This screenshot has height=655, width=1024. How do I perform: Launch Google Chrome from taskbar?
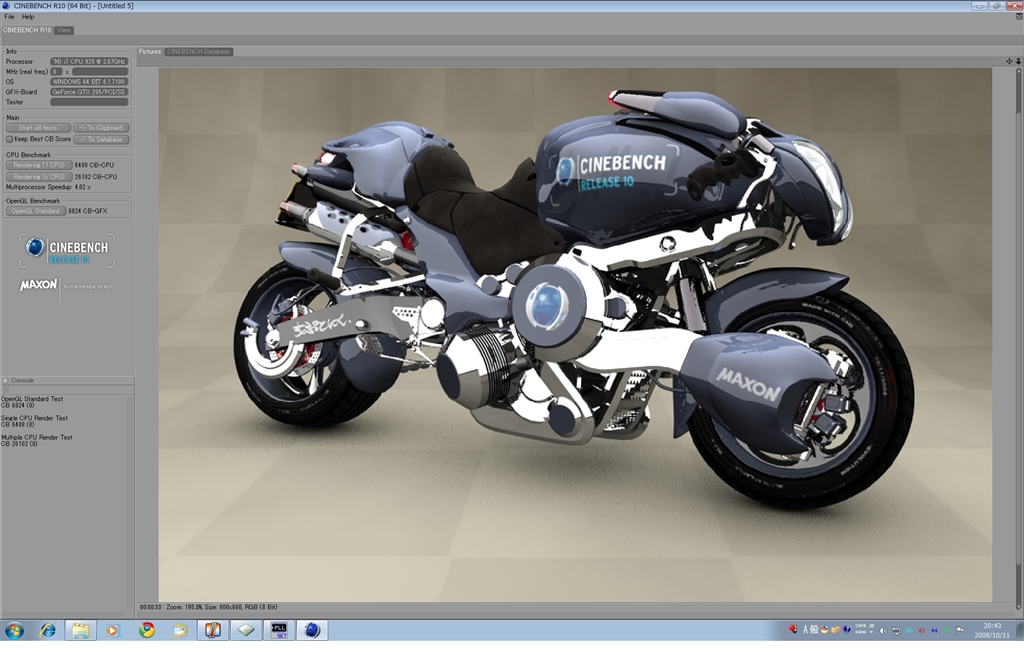point(147,630)
